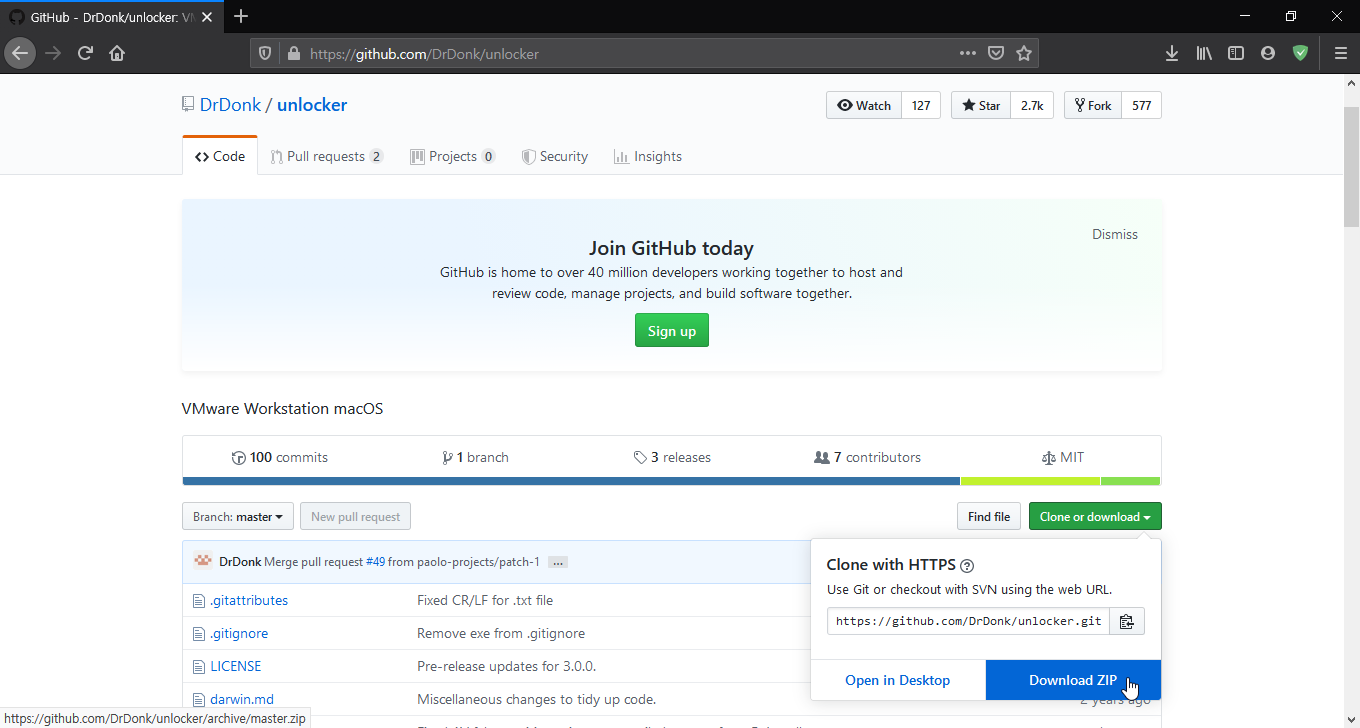Image resolution: width=1360 pixels, height=728 pixels.
Task: View 3 releases
Action: coord(672,457)
